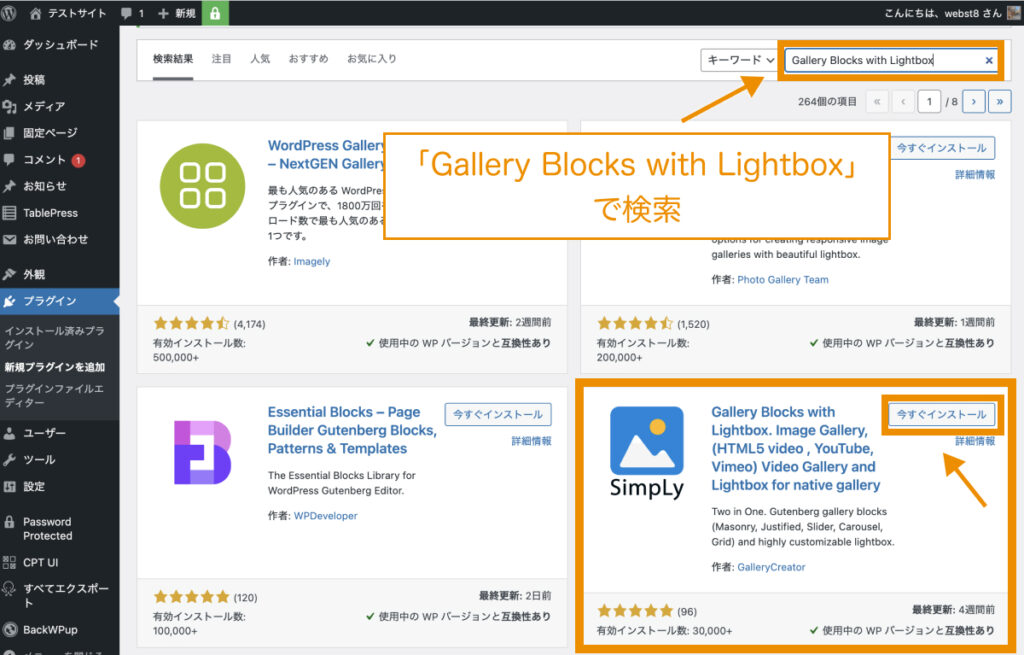Open the 新規 menu in admin bar
1024x655 pixels.
click(181, 13)
